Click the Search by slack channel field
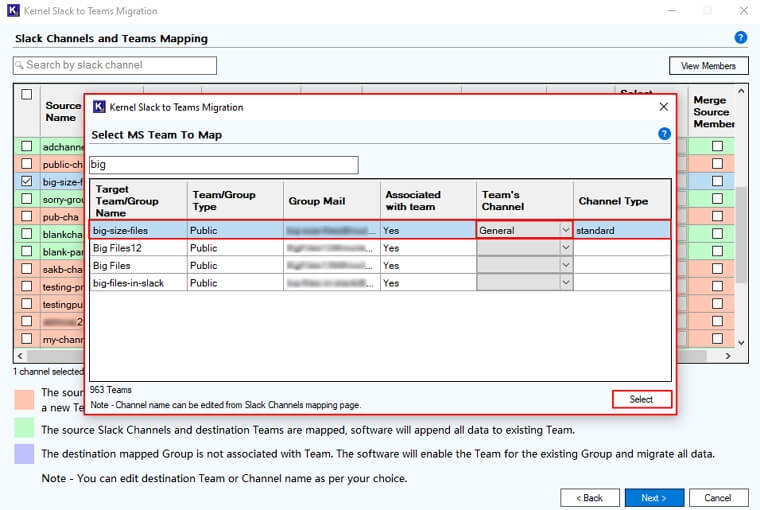Screen dimensions: 760x510 coord(115,65)
